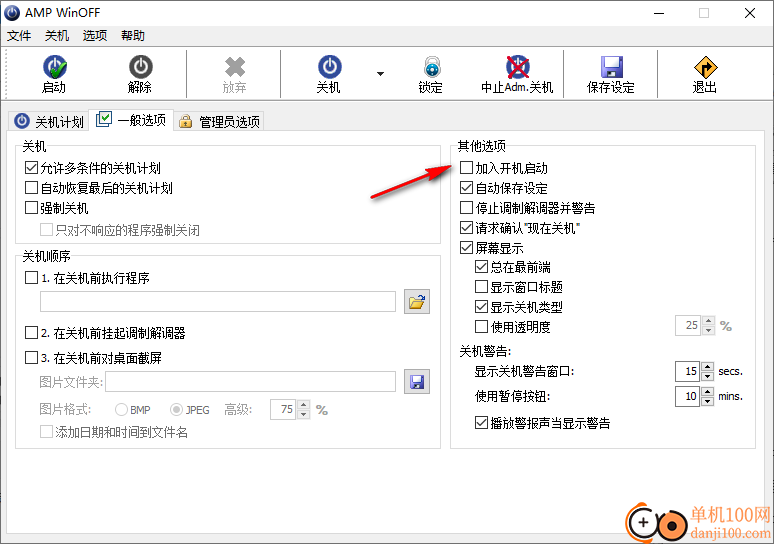The image size is (774, 544).
Task: Enable 自动恢复最后的关机计划 checkbox
Action: coord(31,188)
